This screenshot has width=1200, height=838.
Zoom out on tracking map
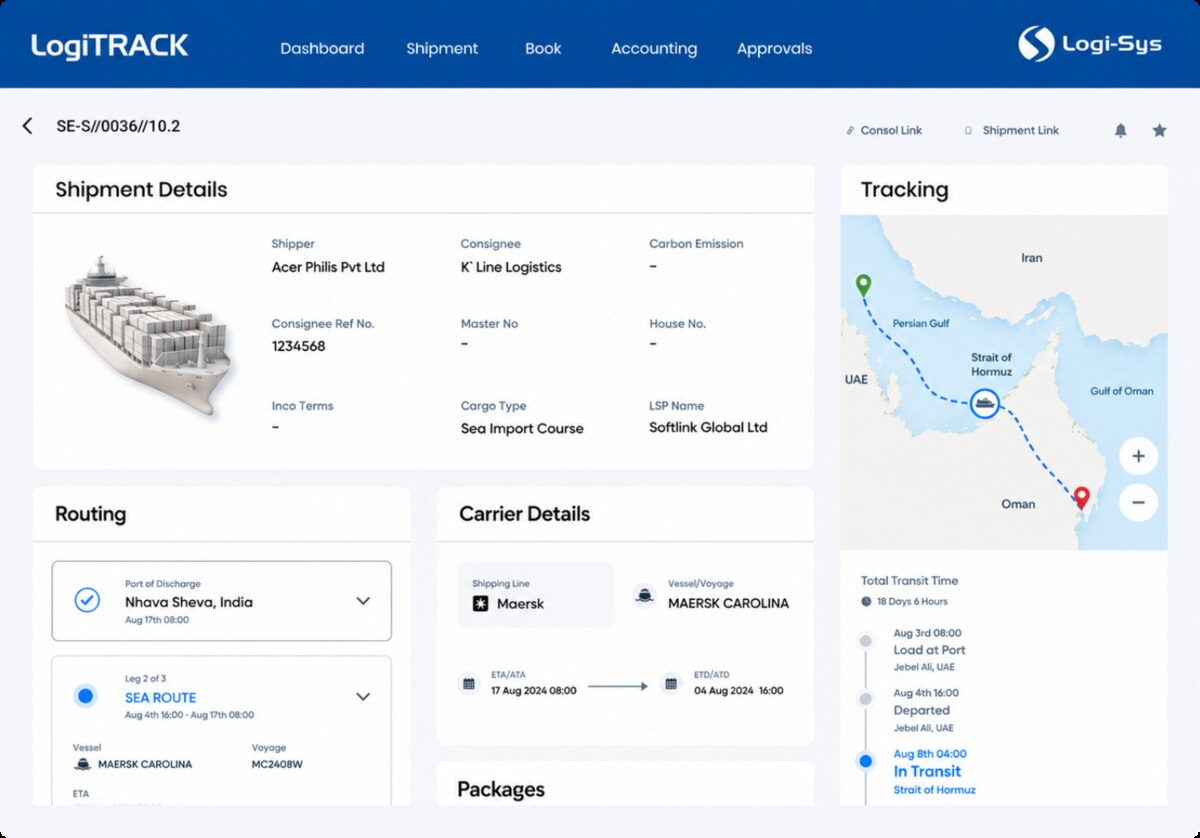click(1138, 502)
